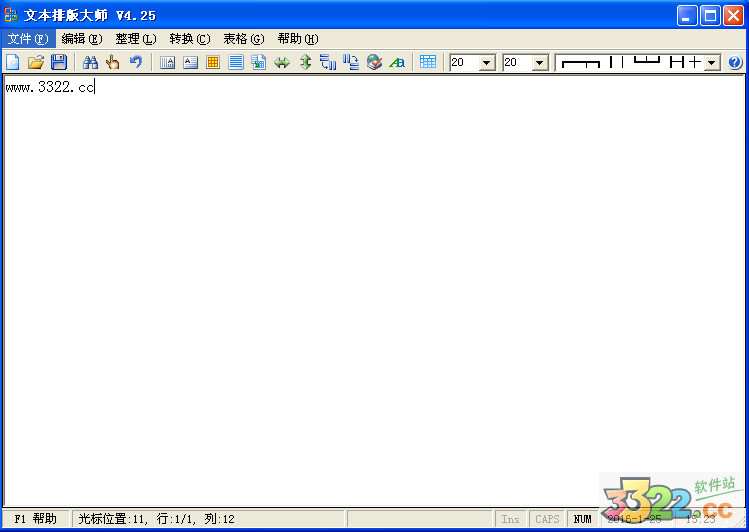The image size is (749, 532).
Task: Click the app icon in title bar
Action: click(x=11, y=15)
